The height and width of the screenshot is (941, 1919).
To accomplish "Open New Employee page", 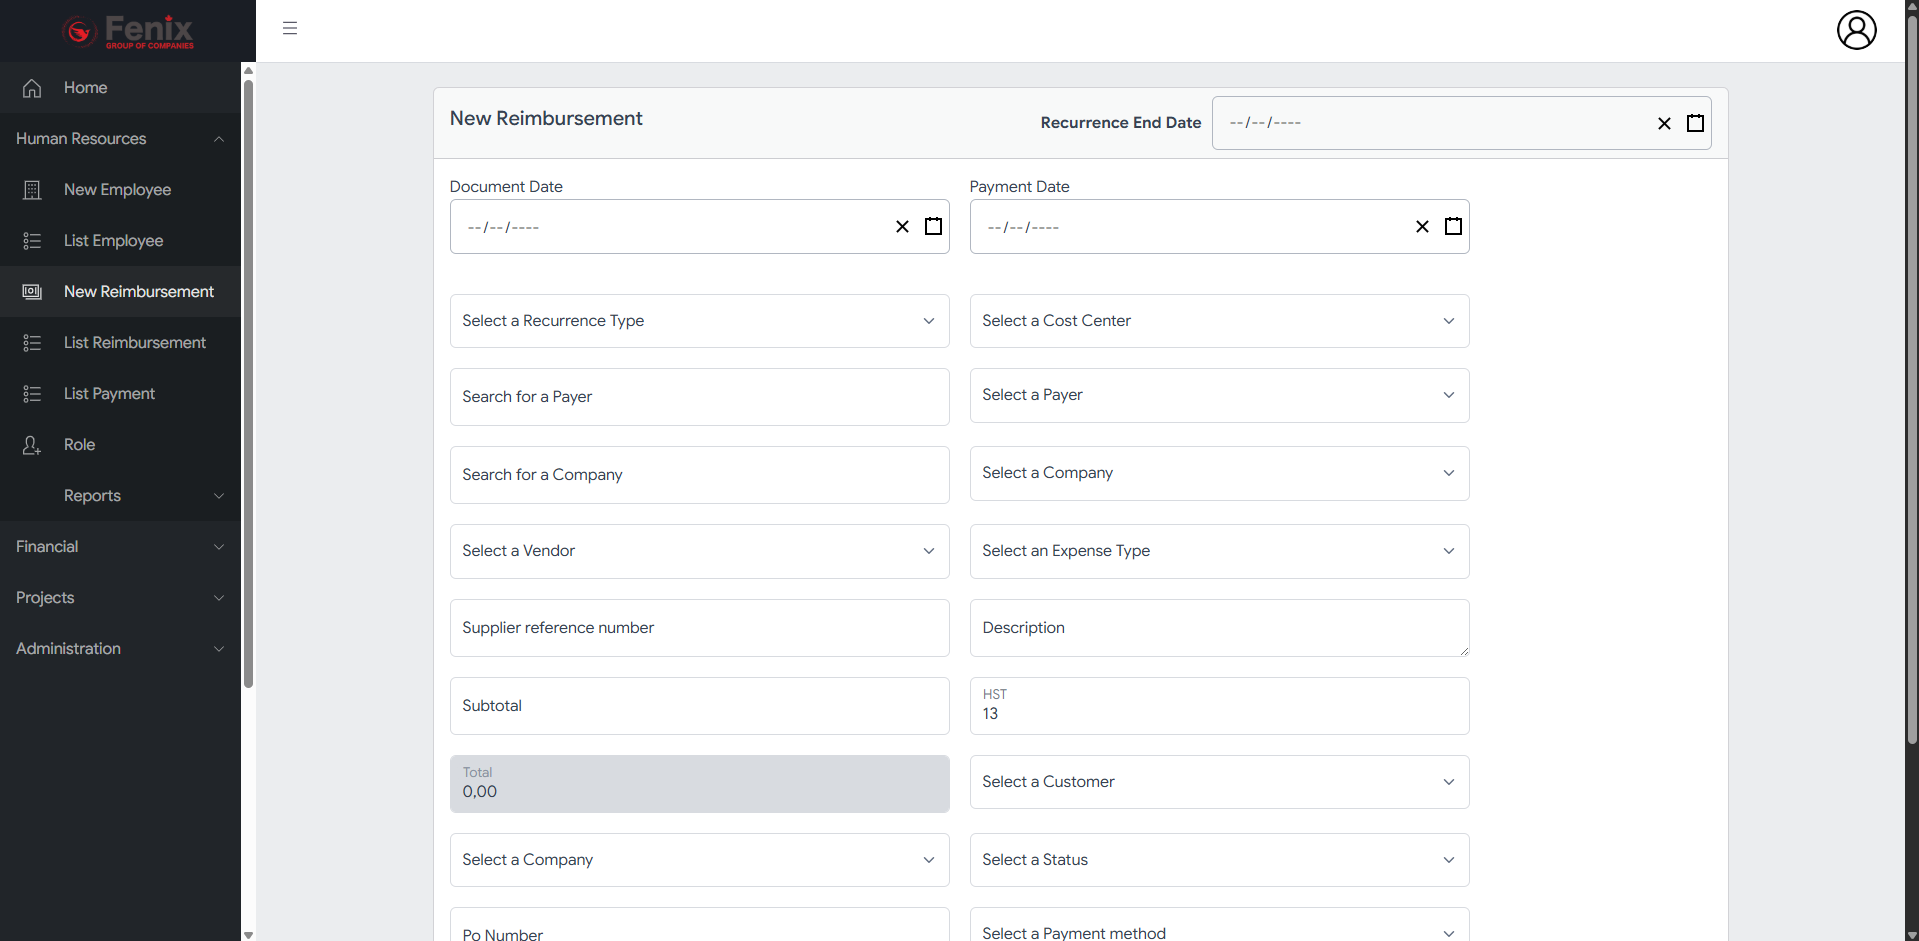I will click(x=120, y=190).
